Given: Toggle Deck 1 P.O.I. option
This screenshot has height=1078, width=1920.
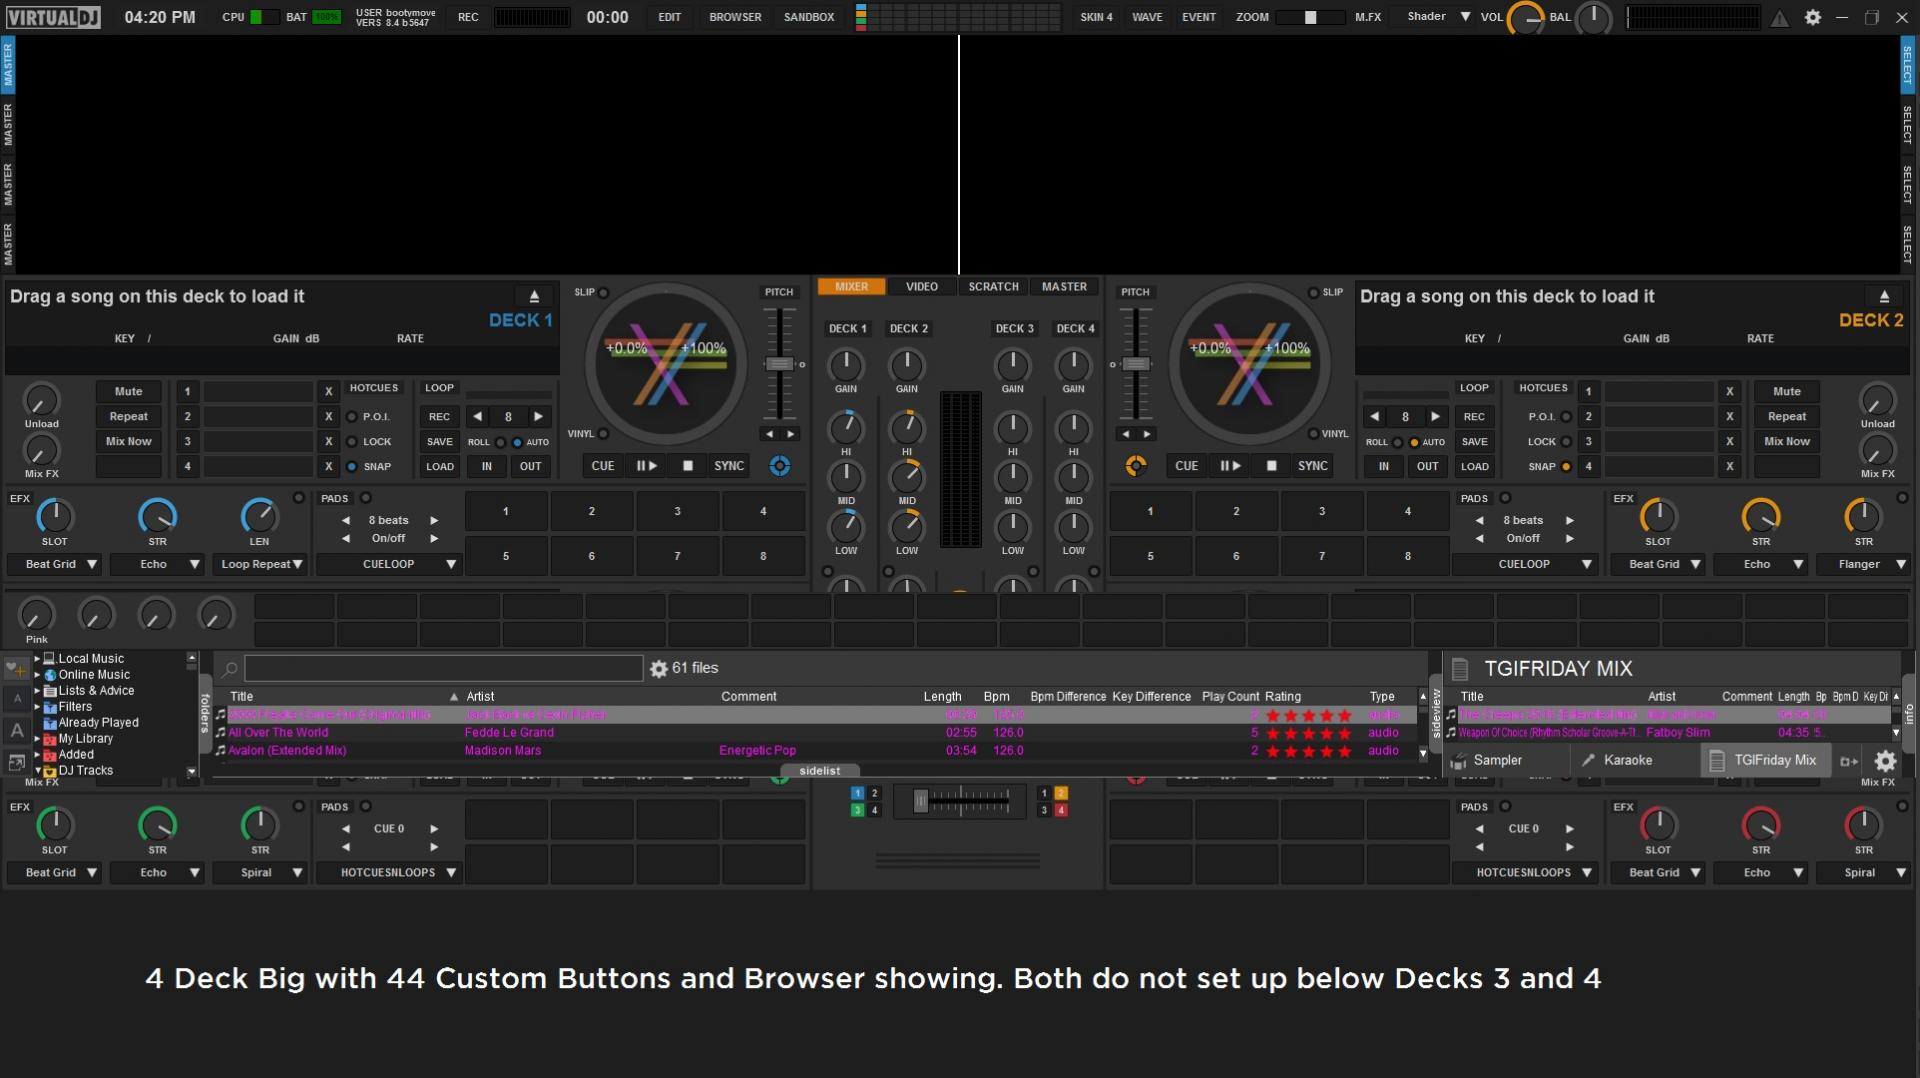Looking at the screenshot, I should pos(351,417).
